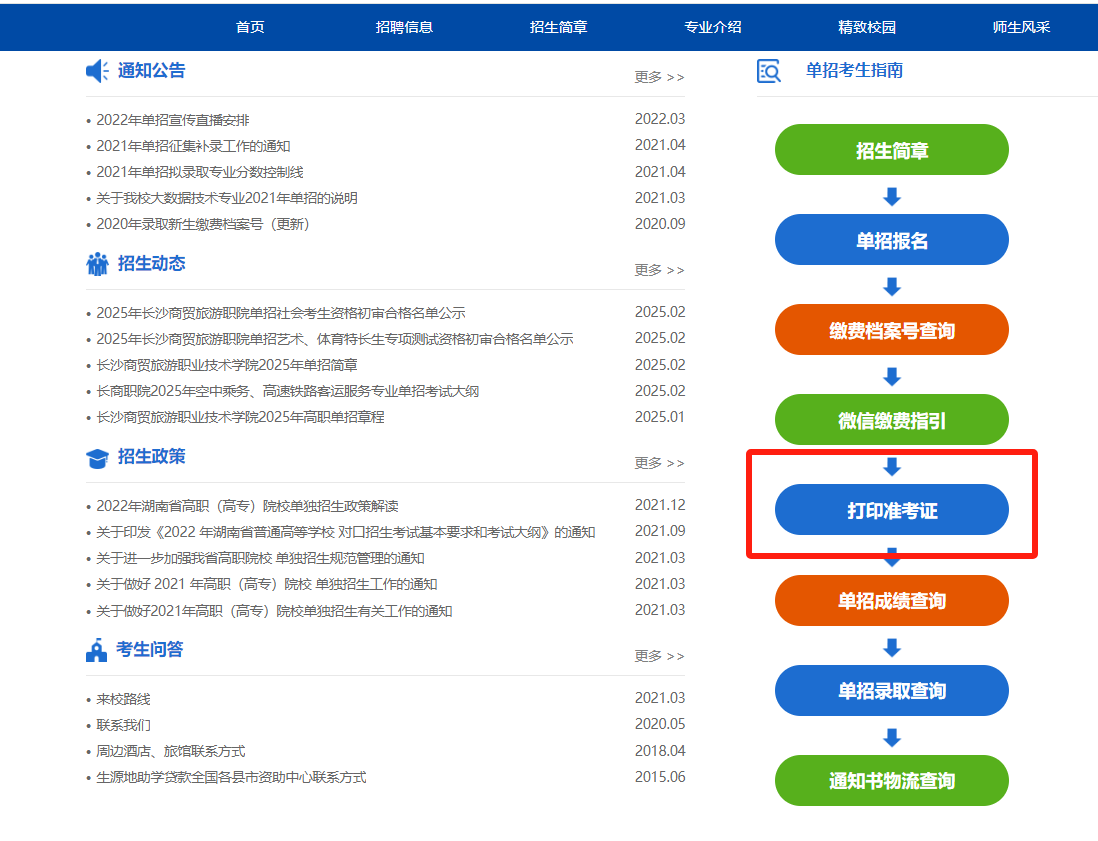Open 关于进一步加强我省高职院校单独招生规范管理的通知
Image resolution: width=1098 pixels, height=841 pixels.
click(260, 558)
